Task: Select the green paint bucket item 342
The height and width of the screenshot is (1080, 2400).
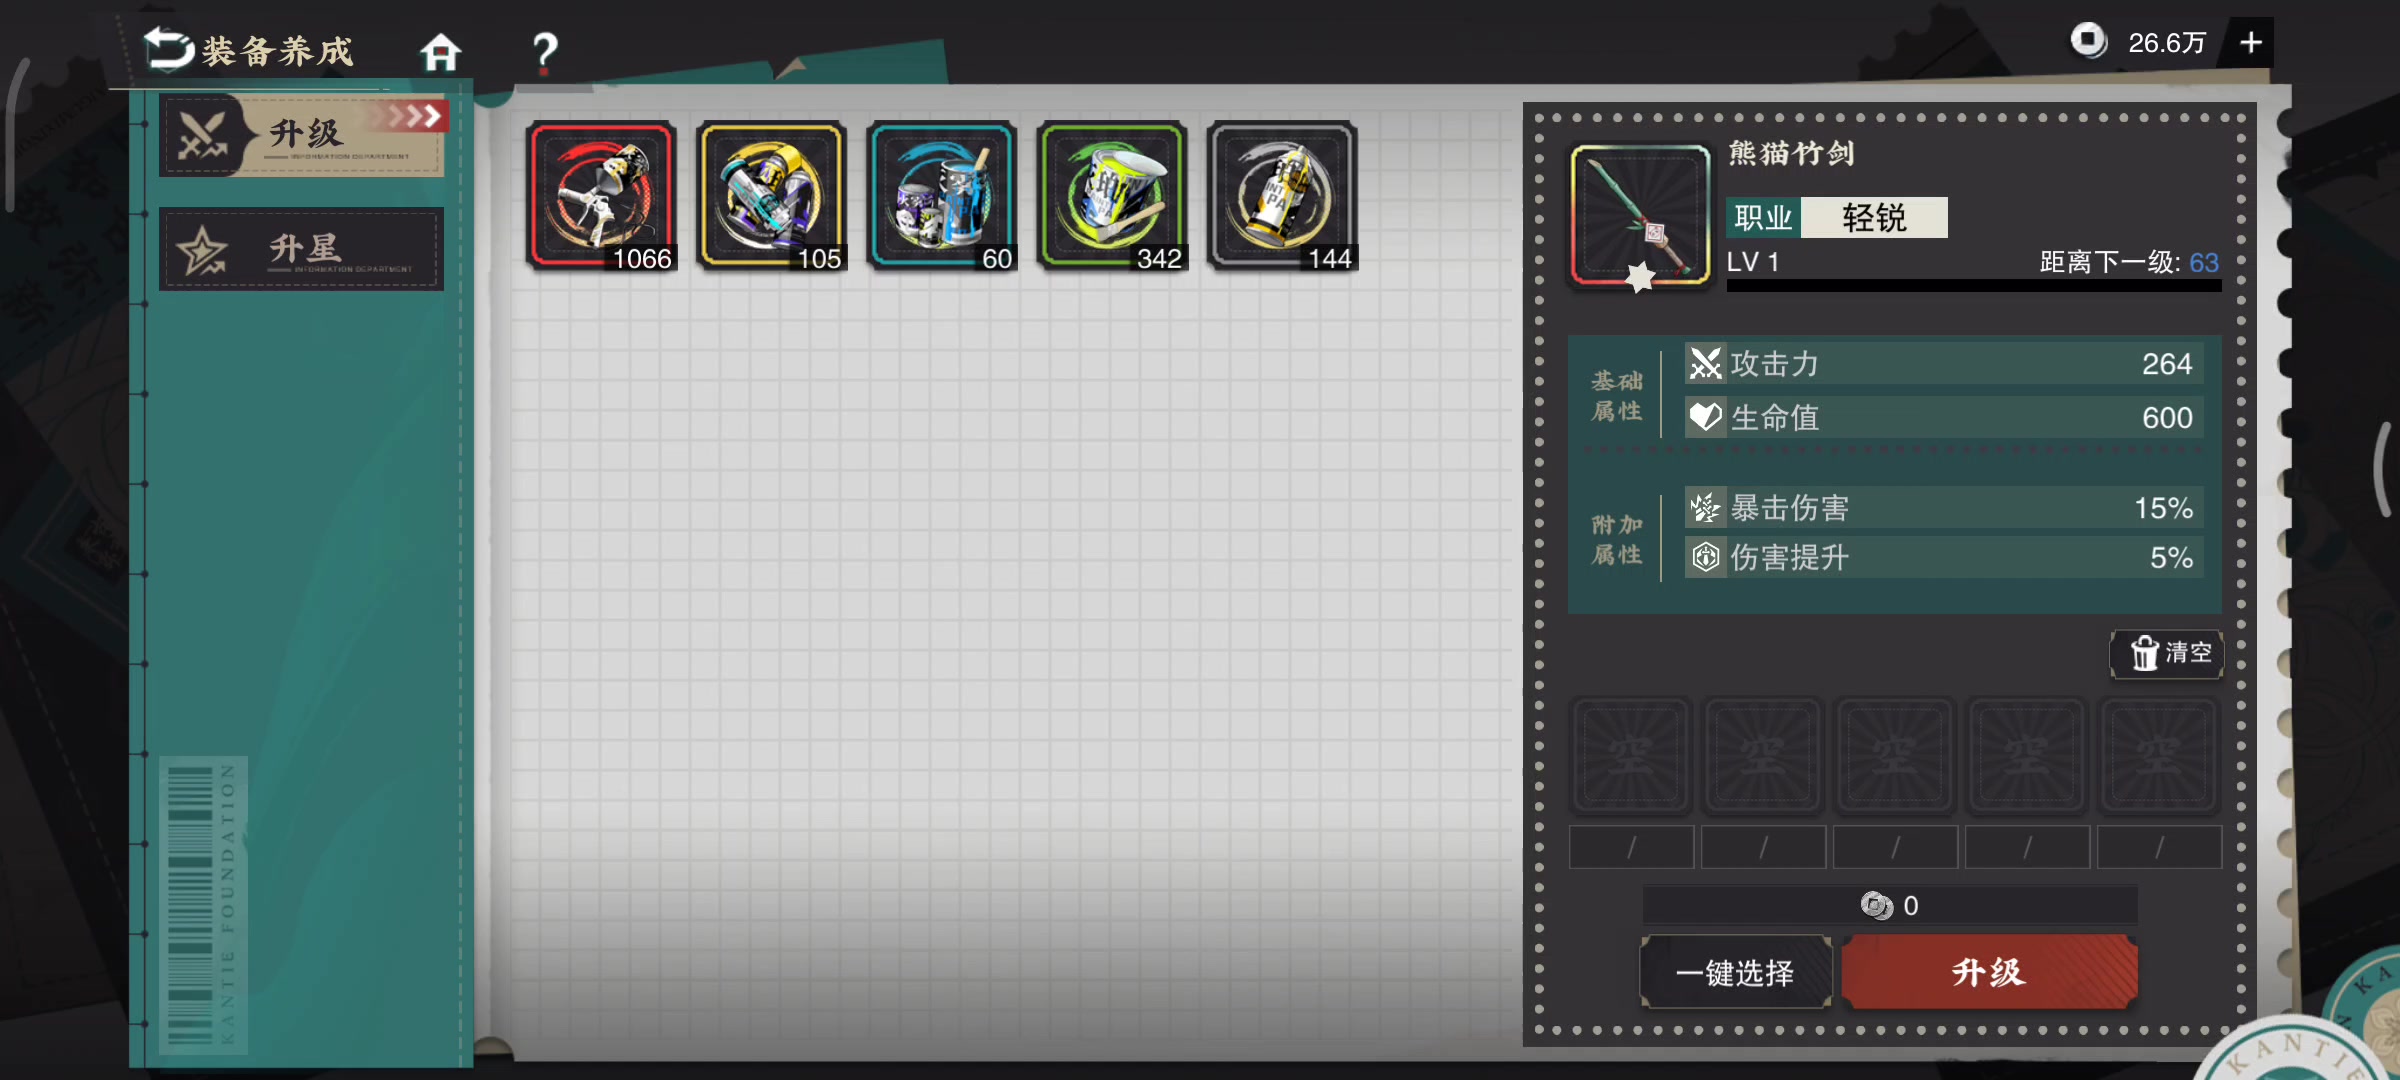Action: (1112, 197)
